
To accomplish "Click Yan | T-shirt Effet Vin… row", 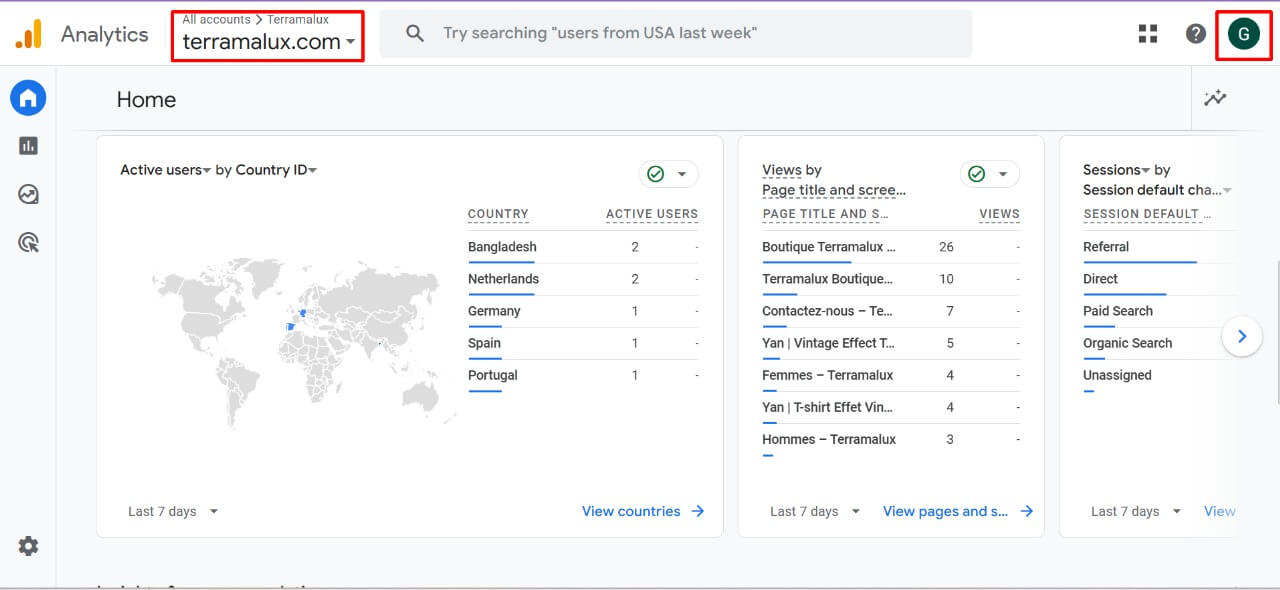I will (x=891, y=407).
